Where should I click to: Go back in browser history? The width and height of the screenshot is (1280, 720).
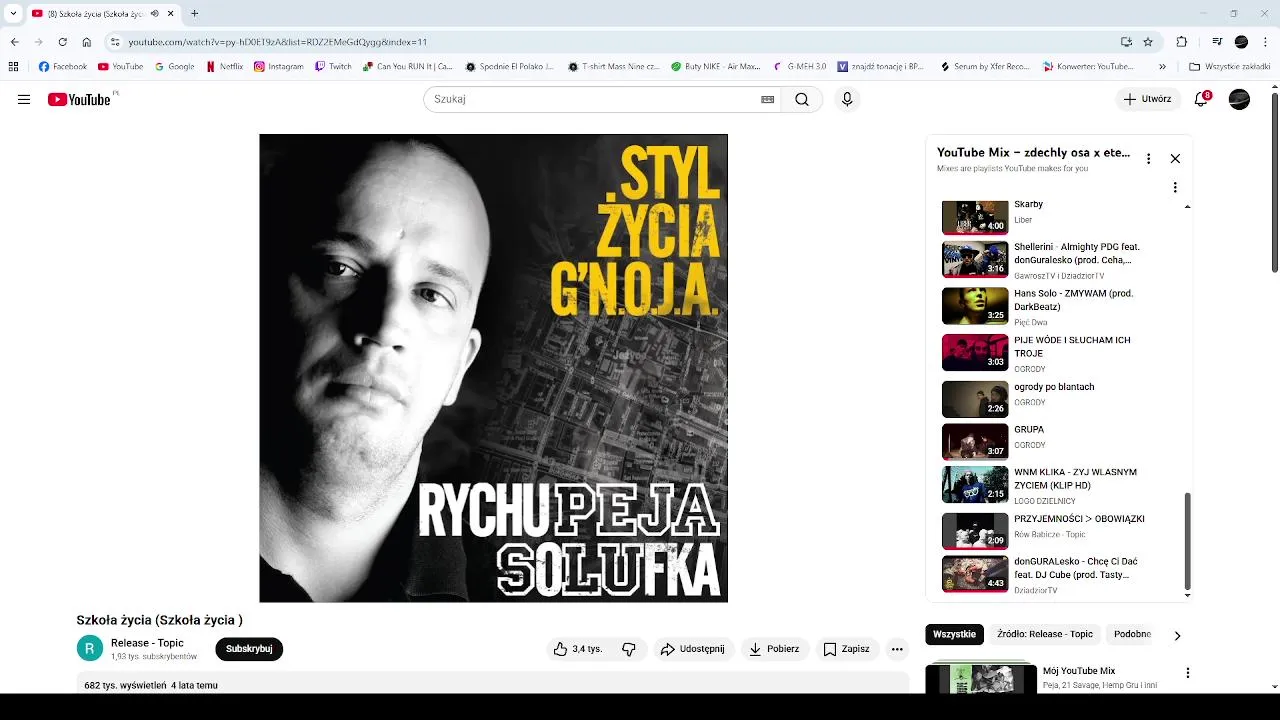[14, 42]
